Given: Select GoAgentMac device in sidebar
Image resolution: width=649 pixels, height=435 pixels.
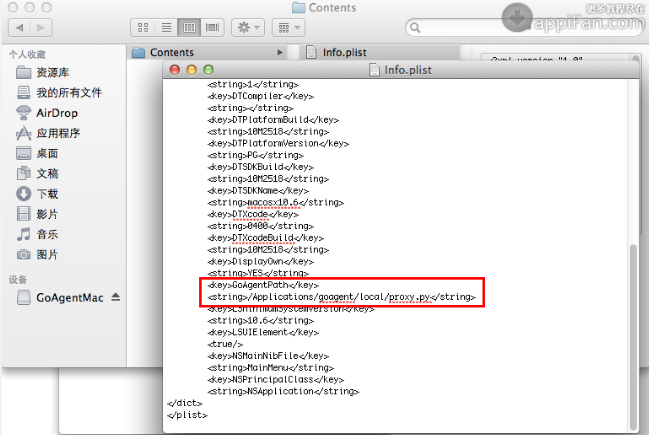Looking at the screenshot, I should (60, 297).
